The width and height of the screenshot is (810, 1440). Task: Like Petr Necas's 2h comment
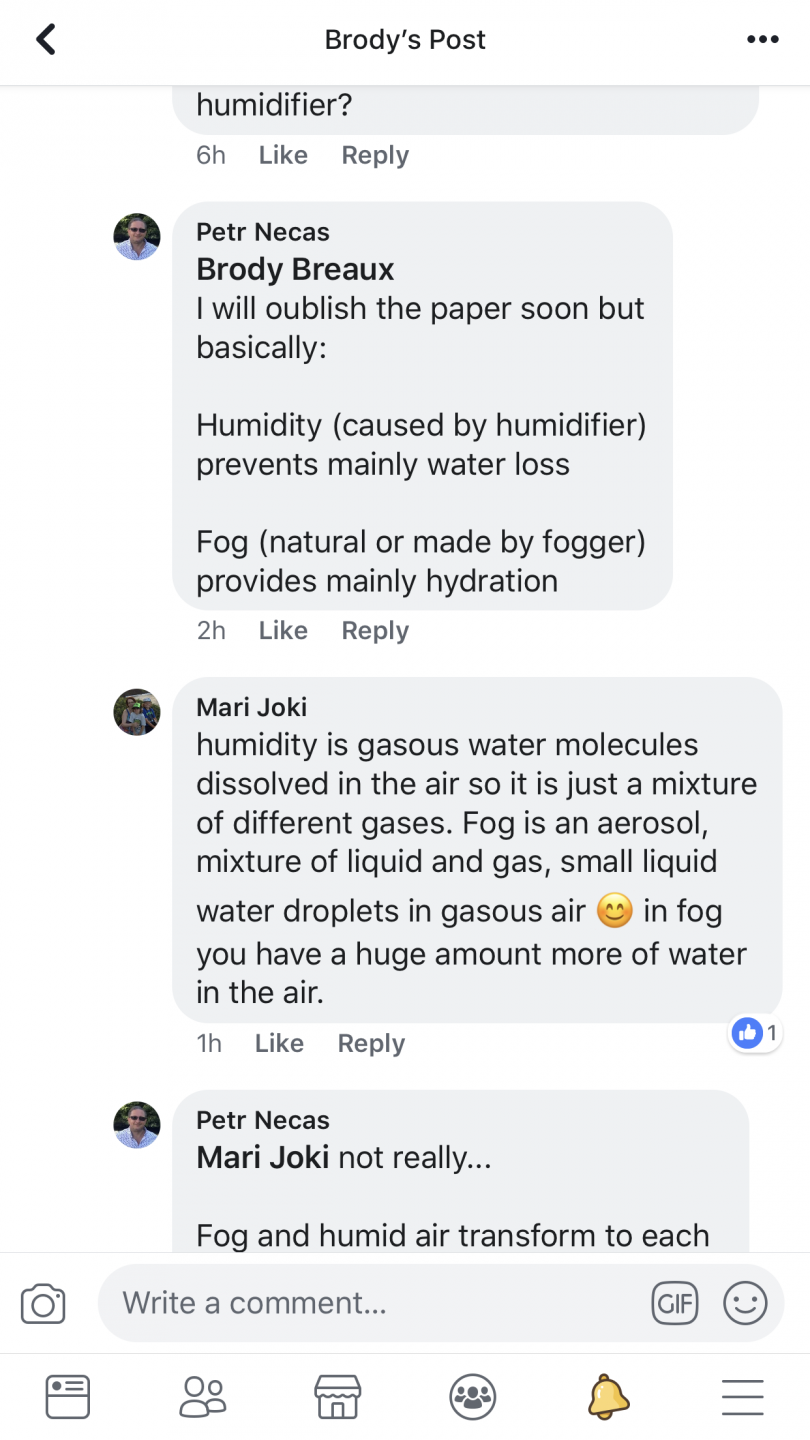click(283, 631)
